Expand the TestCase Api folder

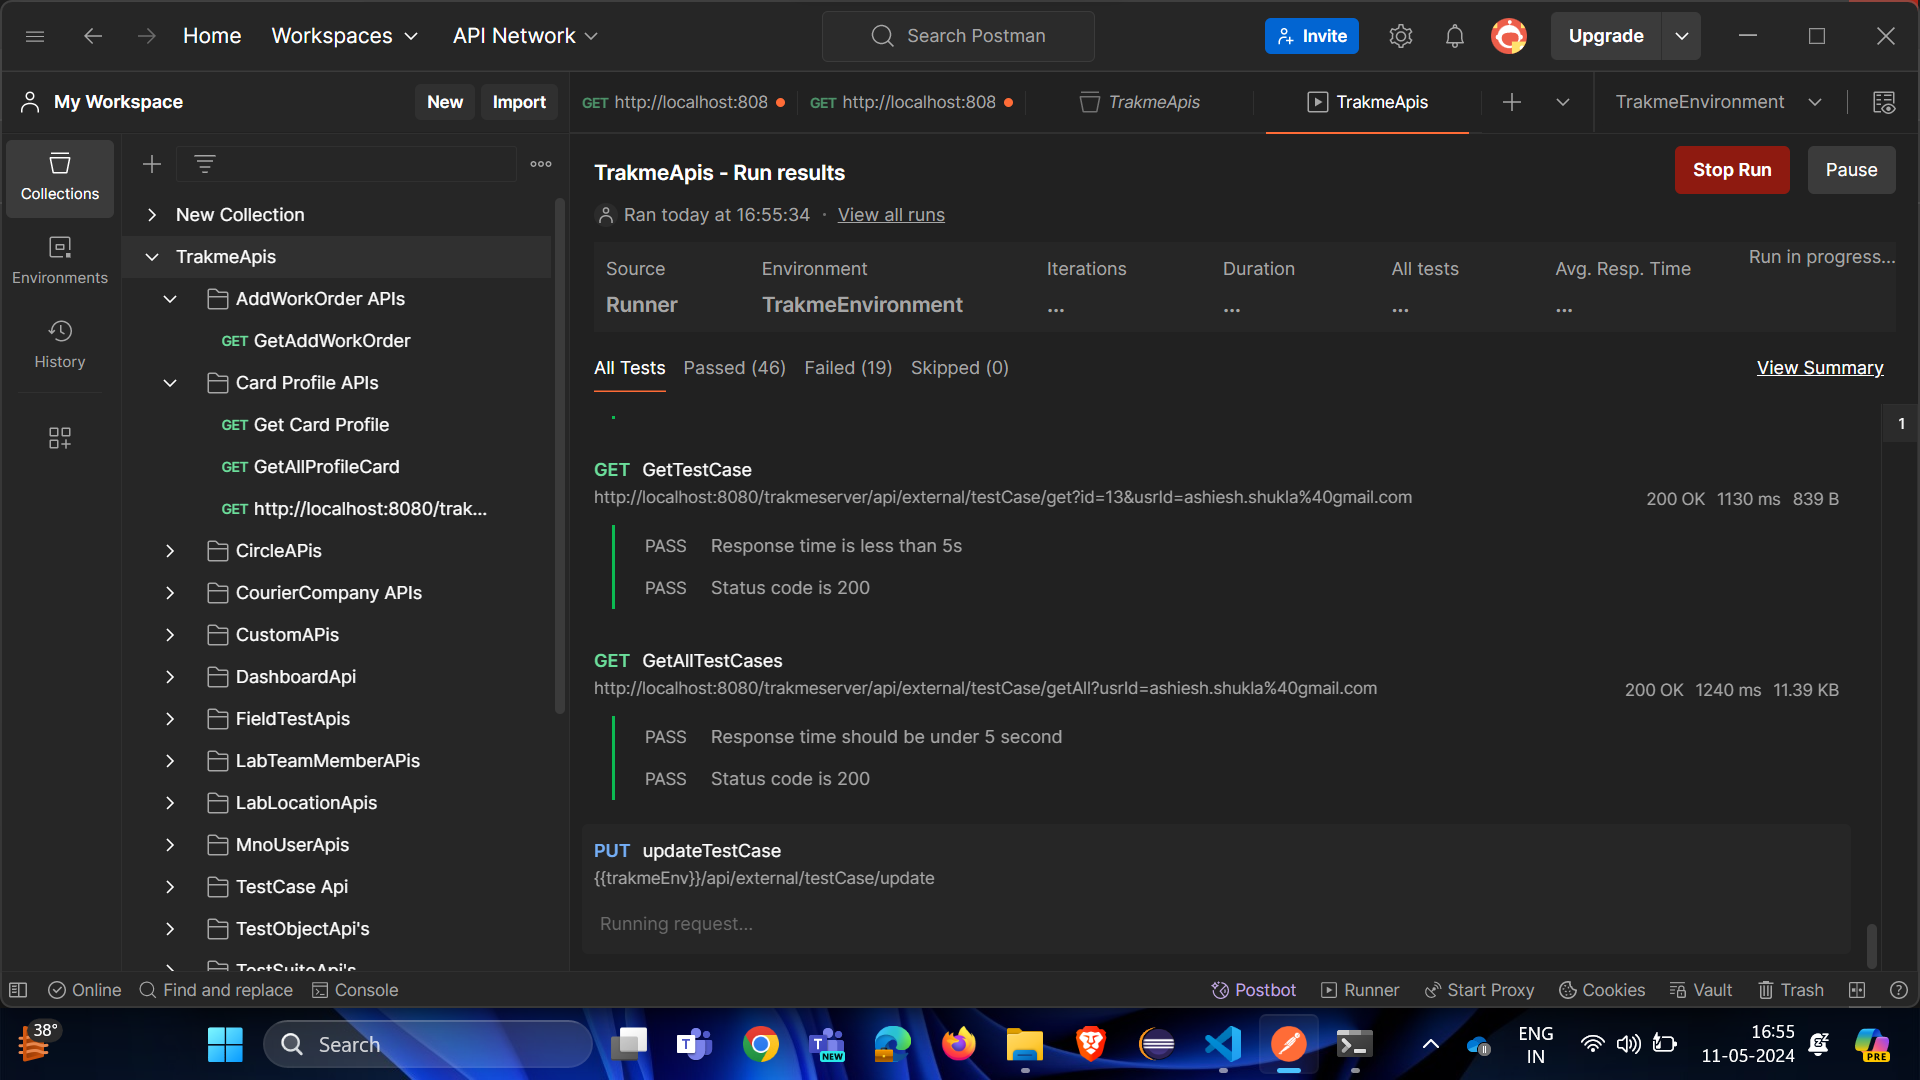[170, 887]
